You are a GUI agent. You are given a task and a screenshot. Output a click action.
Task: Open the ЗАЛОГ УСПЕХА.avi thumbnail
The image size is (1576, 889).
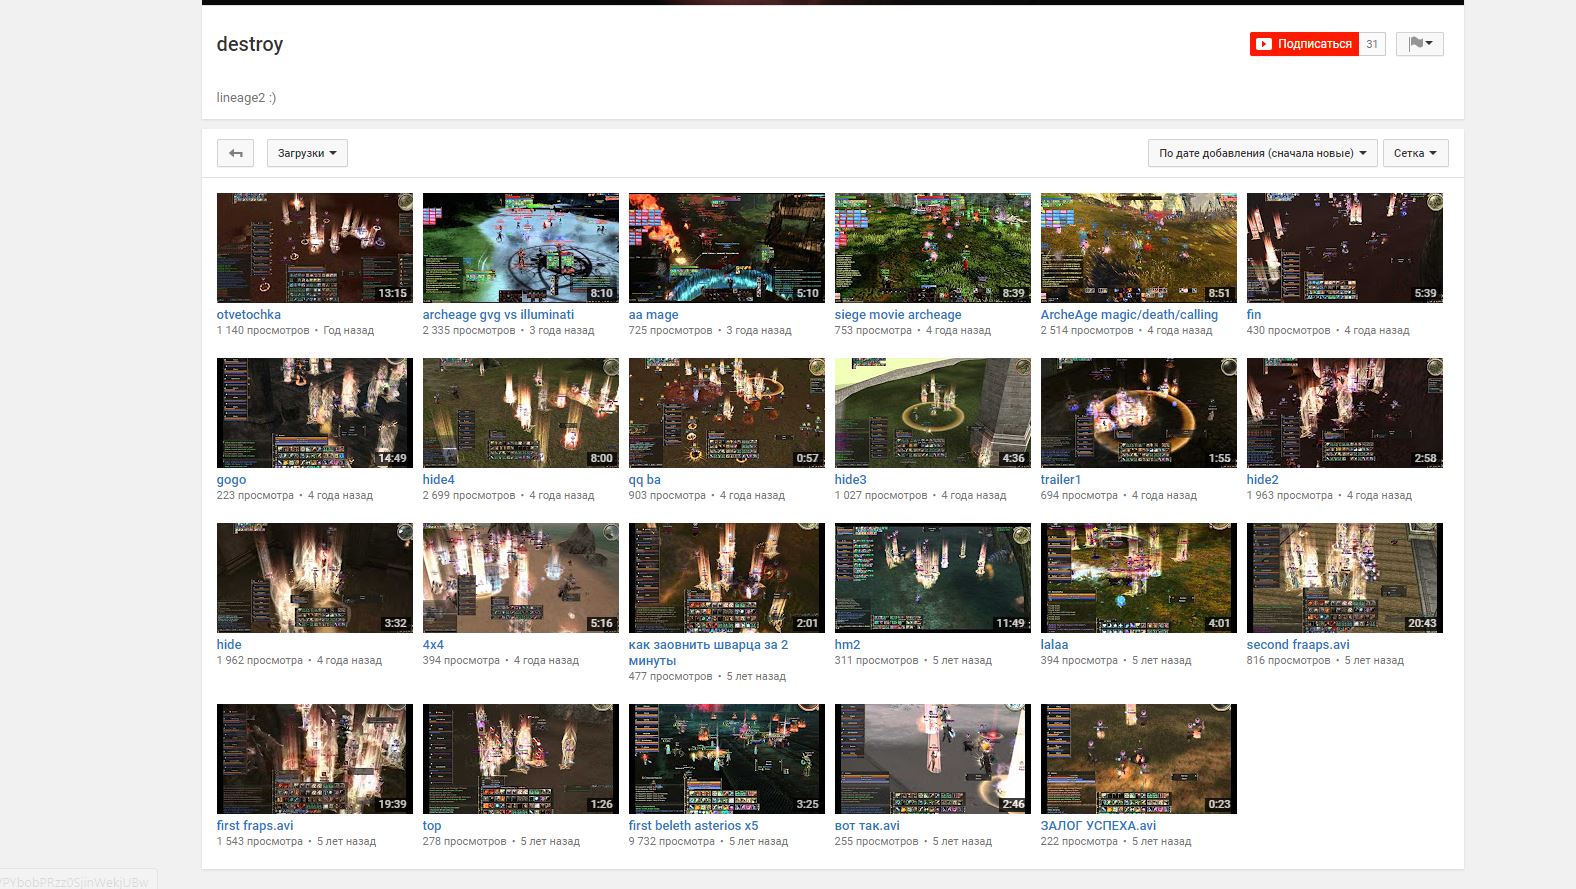(1139, 759)
